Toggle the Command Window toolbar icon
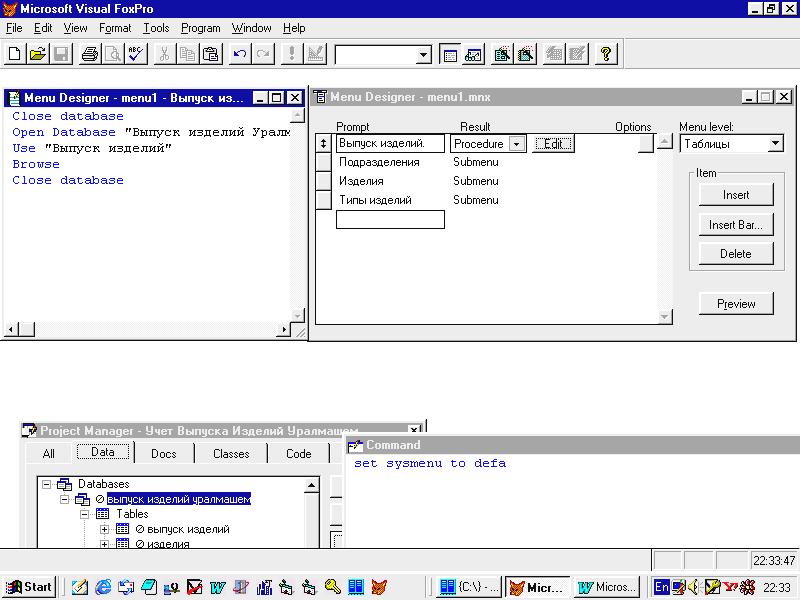800x600 pixels. [x=450, y=54]
